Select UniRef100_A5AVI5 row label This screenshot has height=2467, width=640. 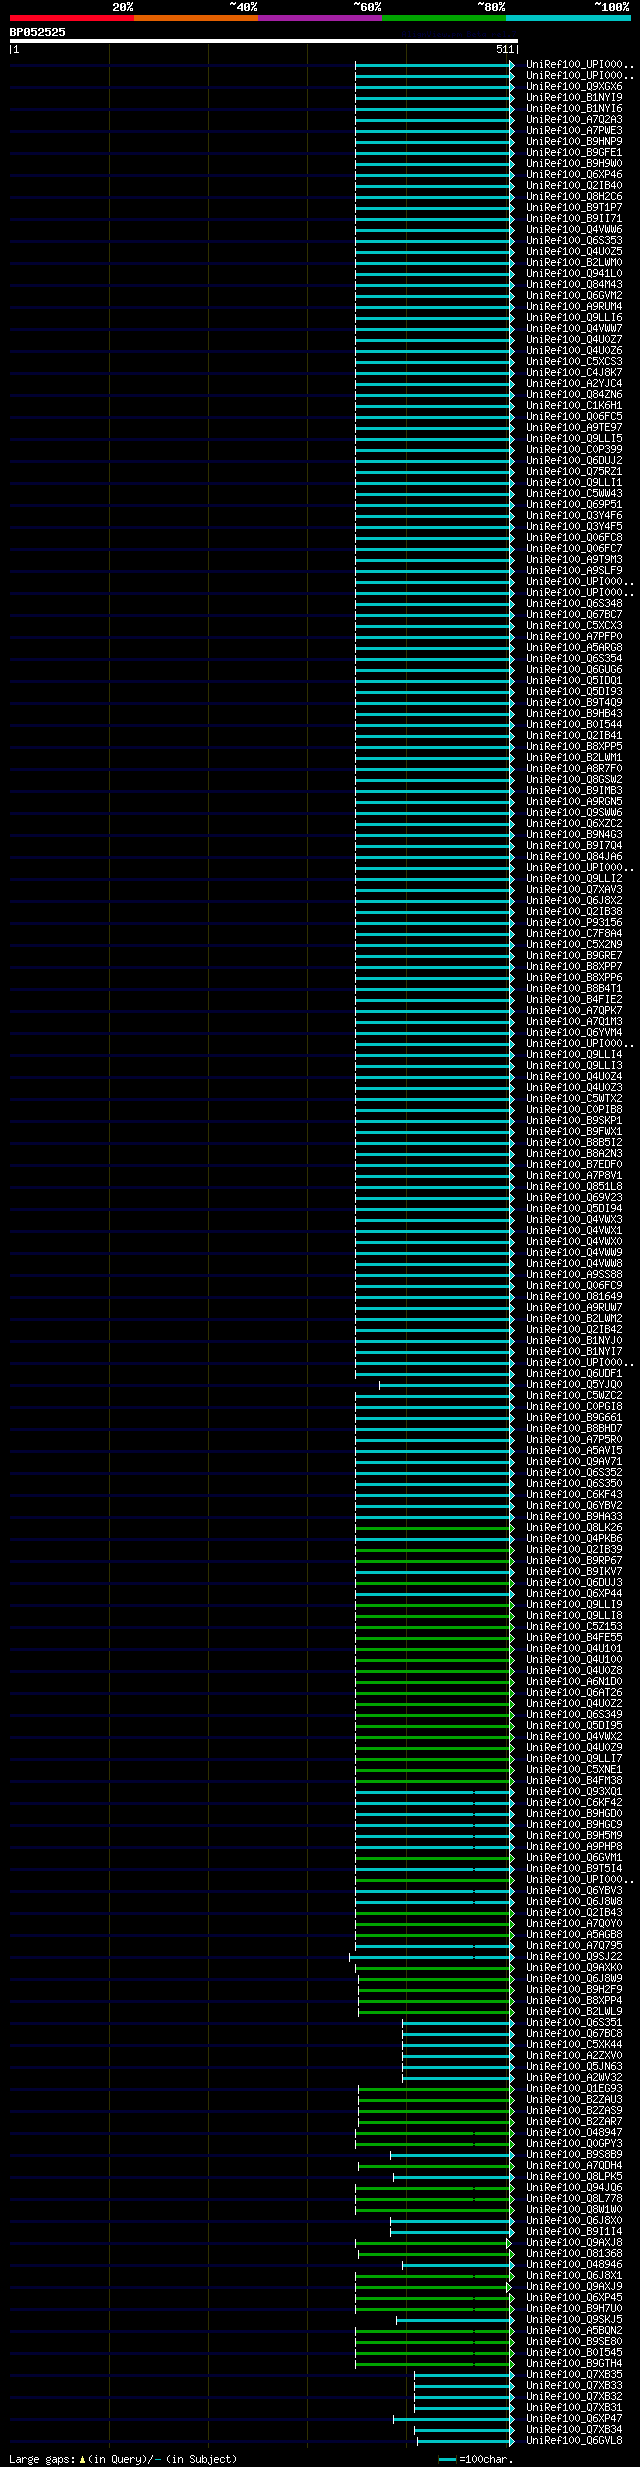(x=574, y=1451)
